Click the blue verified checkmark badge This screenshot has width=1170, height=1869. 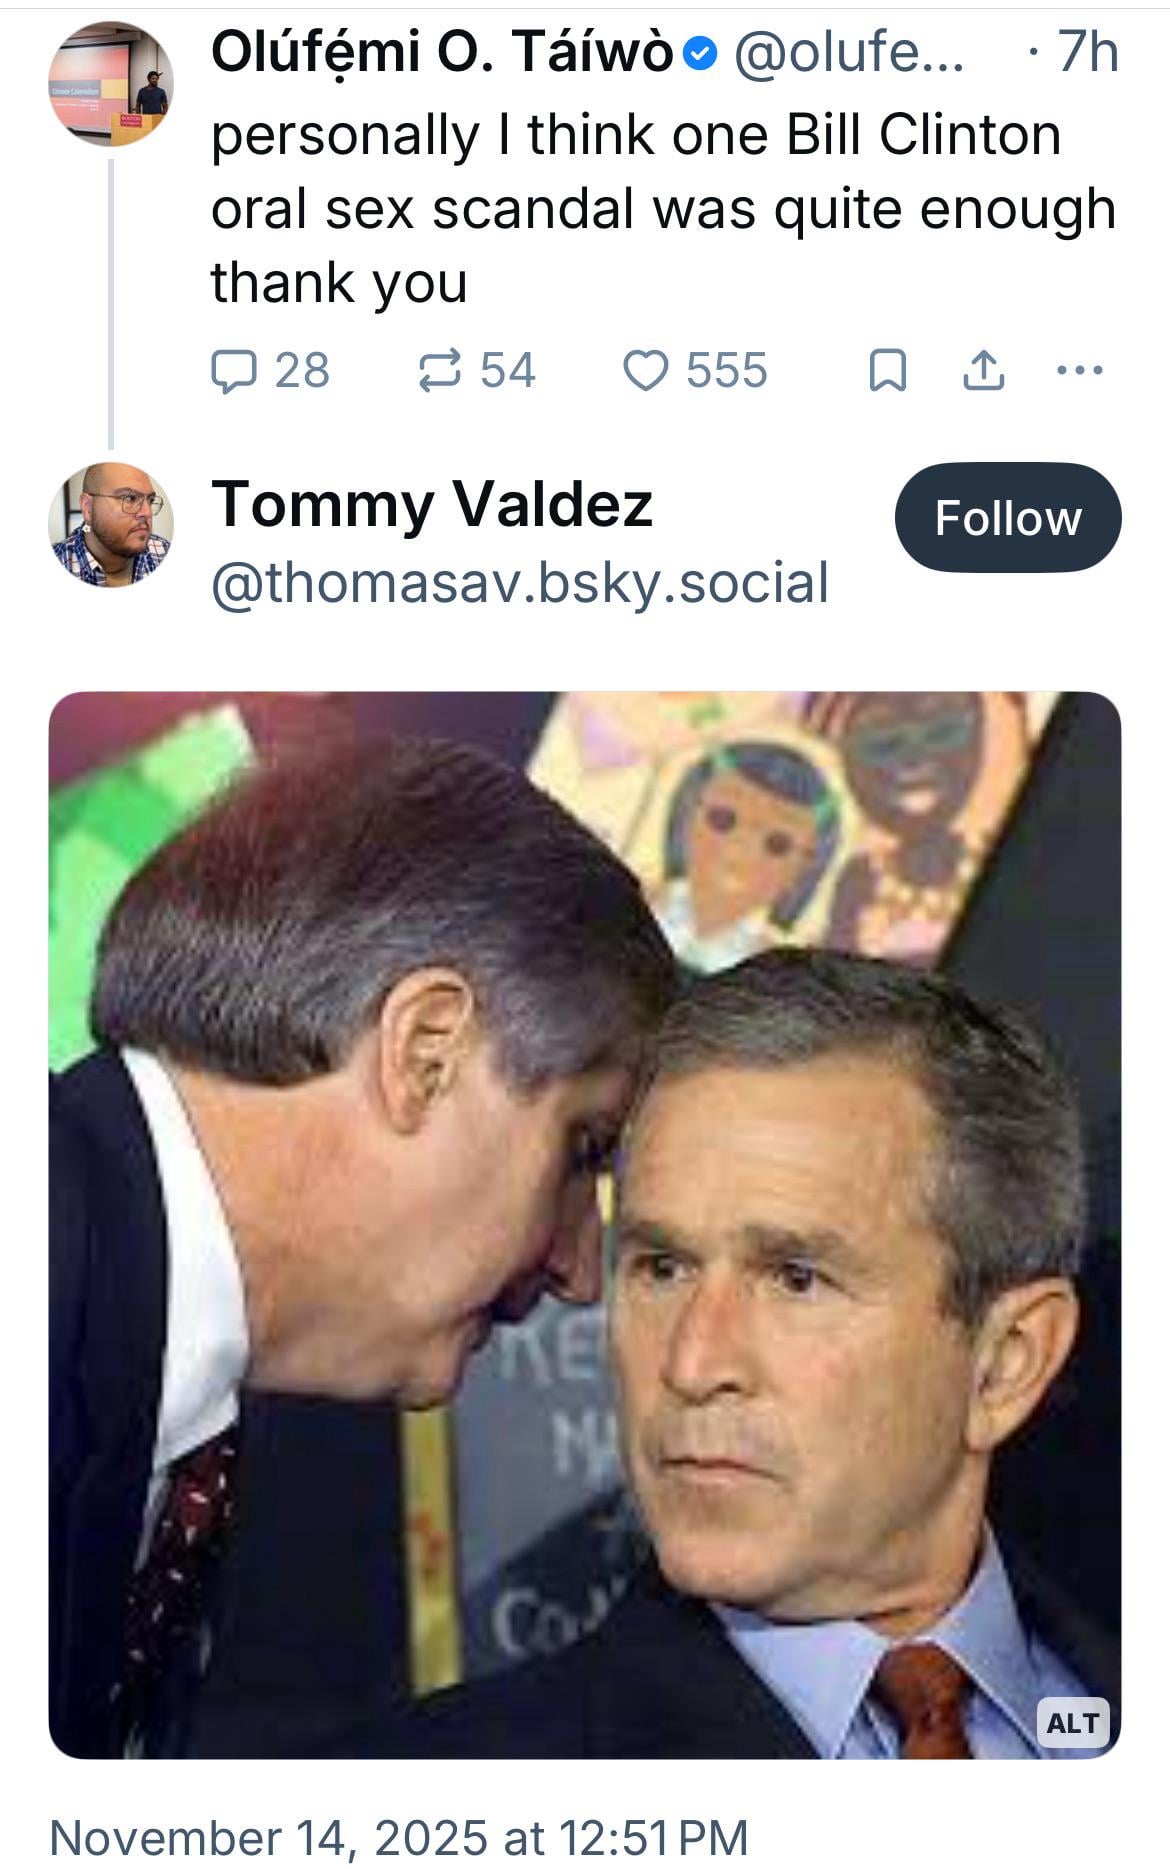(704, 55)
